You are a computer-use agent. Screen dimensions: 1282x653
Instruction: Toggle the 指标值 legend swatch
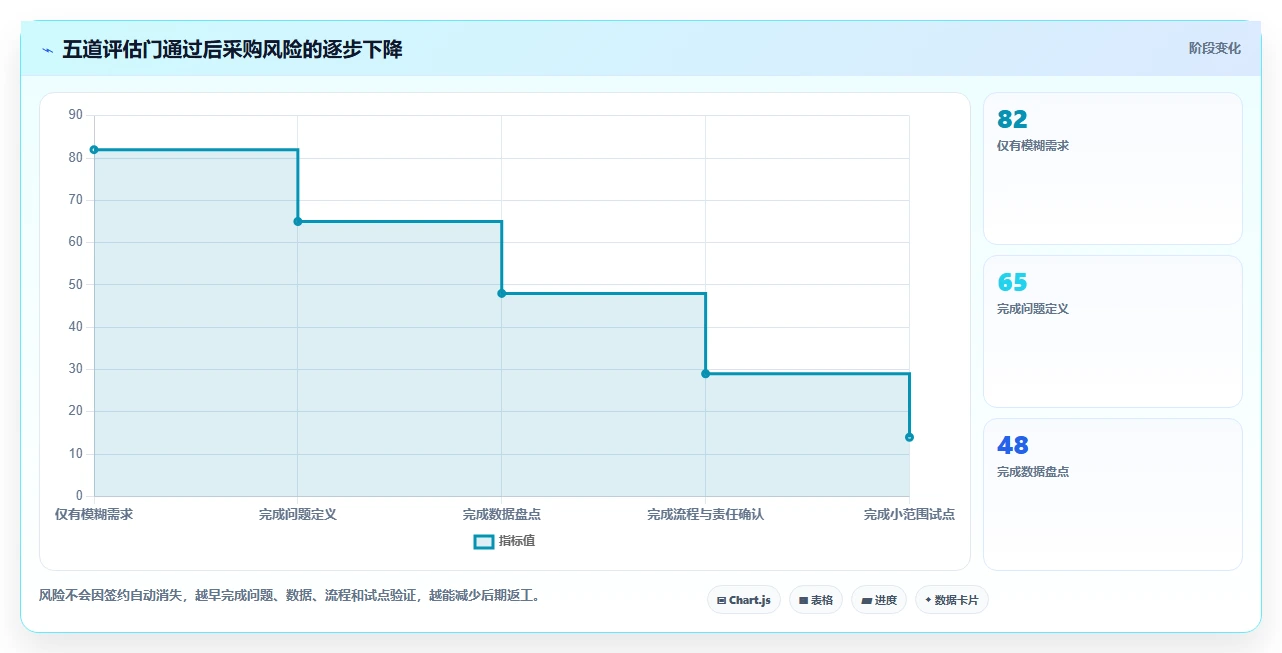pos(483,541)
